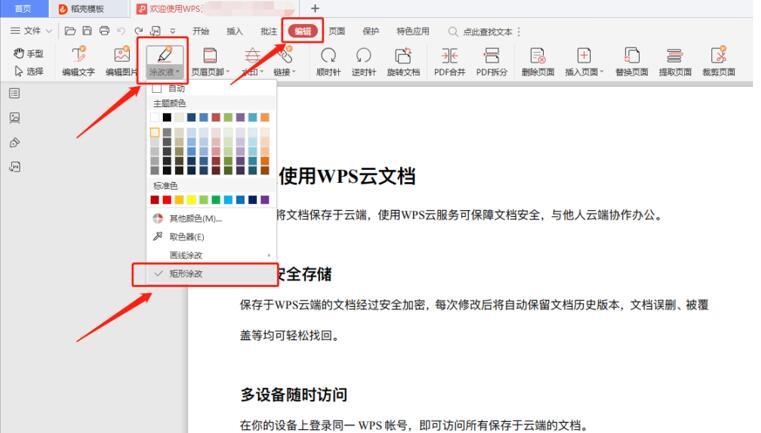761x433 pixels.
Task: Add a new tab with plus button
Action: (x=315, y=8)
